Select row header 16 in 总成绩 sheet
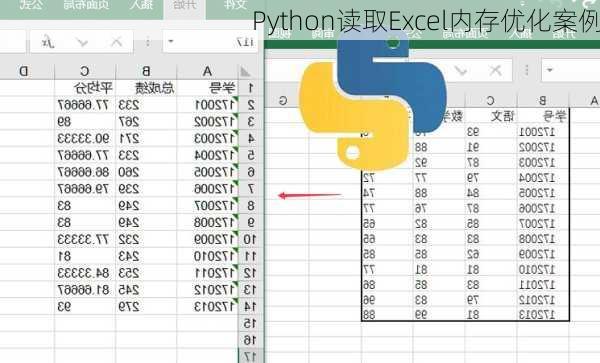Screen dimensions: 600x363 point(250,340)
